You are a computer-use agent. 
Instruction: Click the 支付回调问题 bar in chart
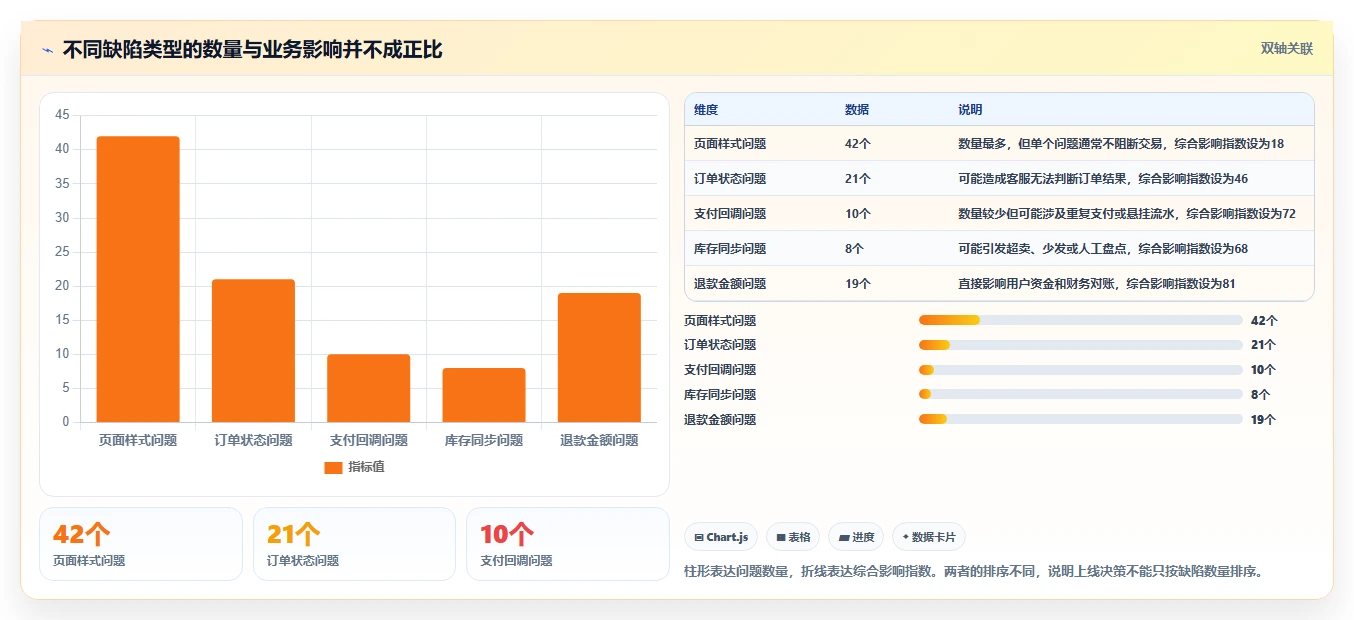(368, 388)
